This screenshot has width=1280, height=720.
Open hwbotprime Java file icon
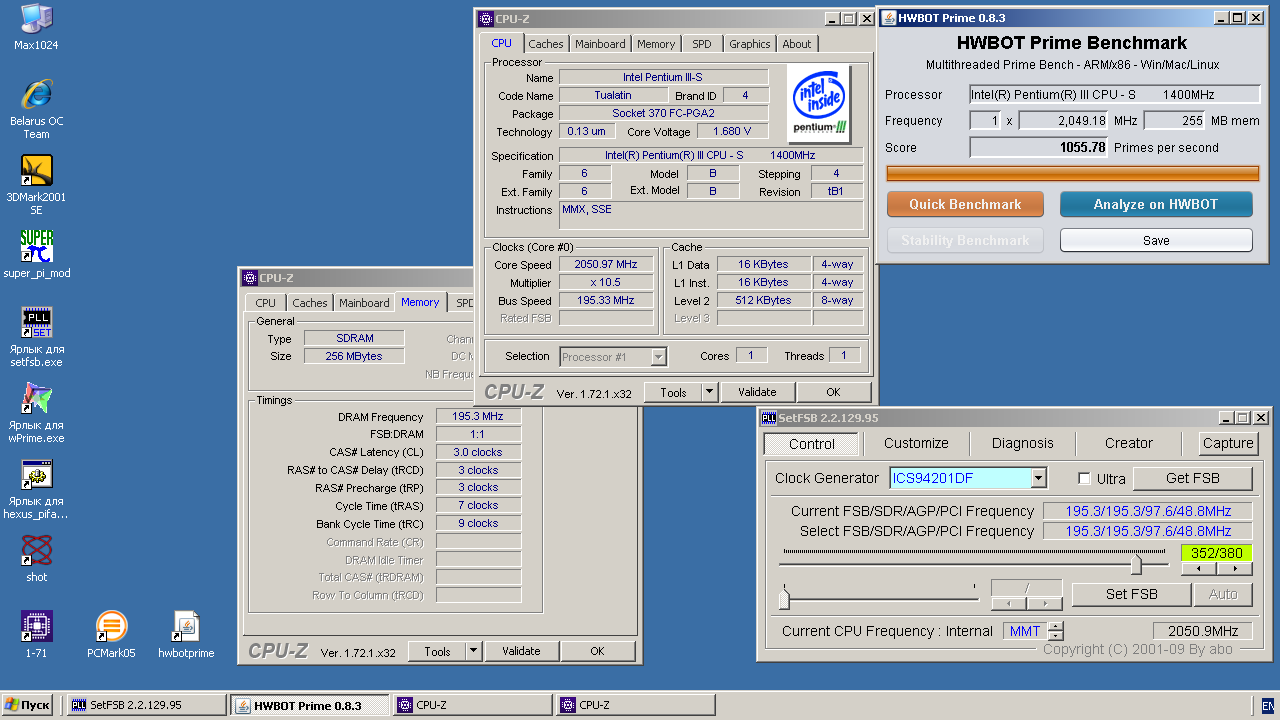[x=186, y=634]
